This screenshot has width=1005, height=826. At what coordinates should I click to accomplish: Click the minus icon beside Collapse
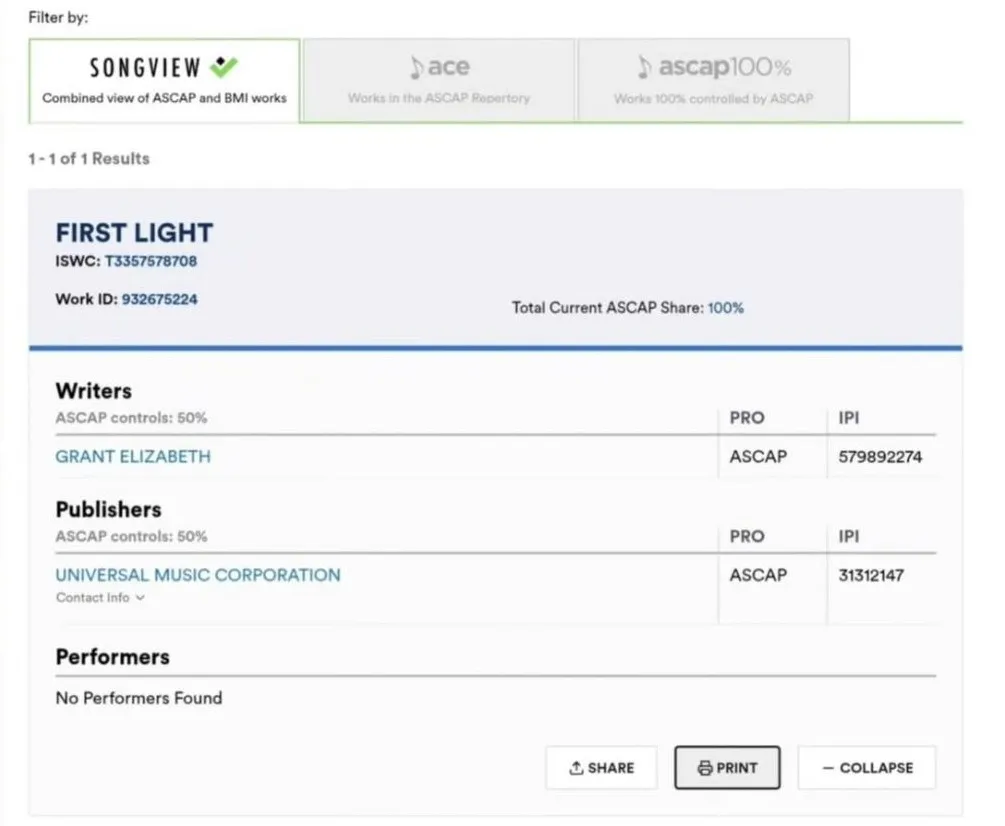828,768
